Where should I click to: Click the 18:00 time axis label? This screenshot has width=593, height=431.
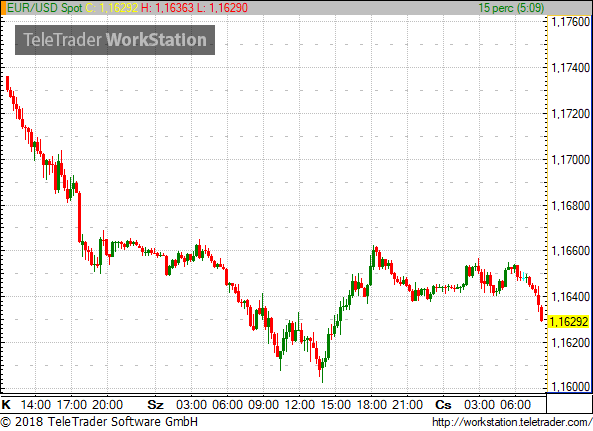[372, 405]
